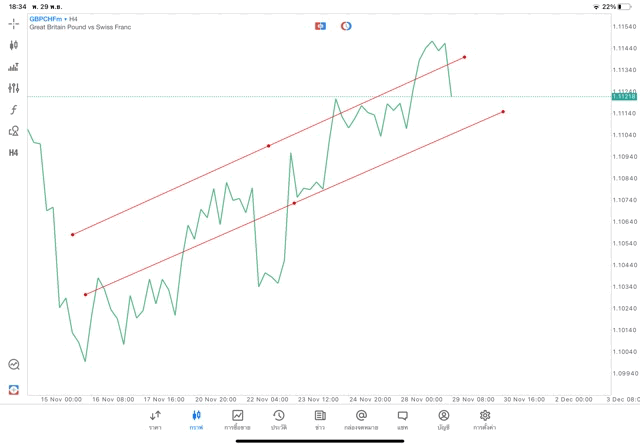Open the indicators (f) menu

tap(14, 110)
